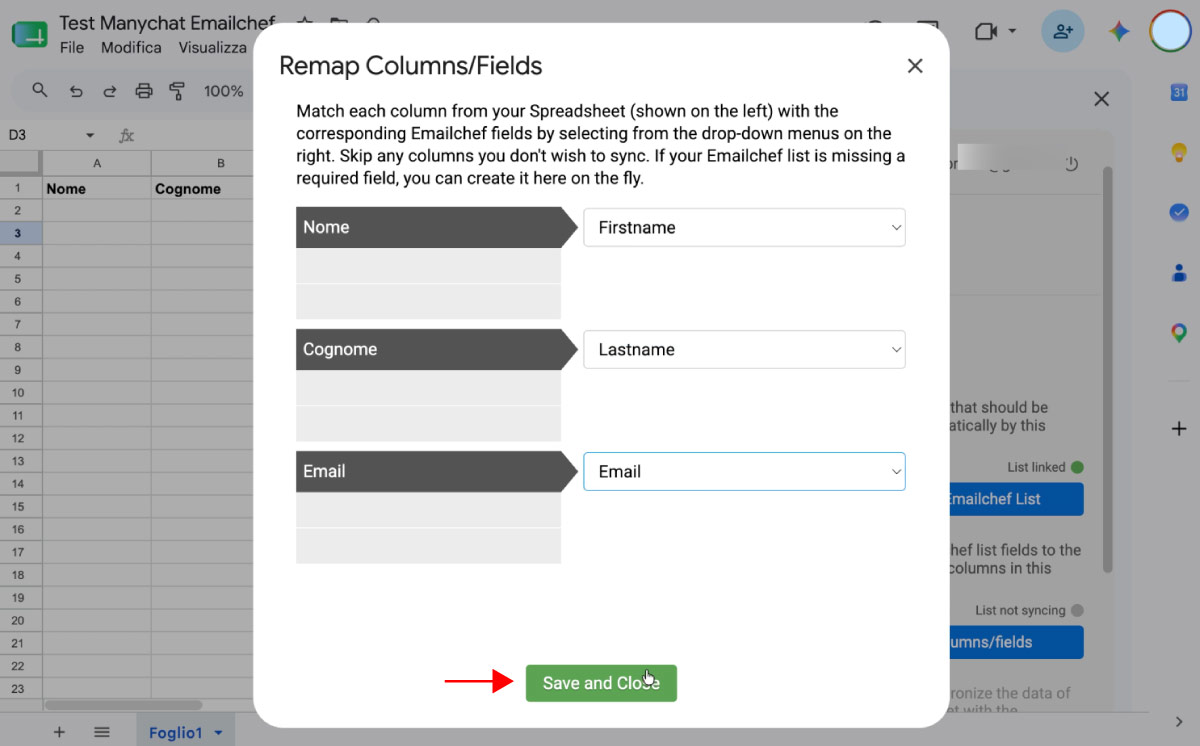Screen dimensions: 1200x746
Task: Click the Save and Close button
Action: coord(601,683)
